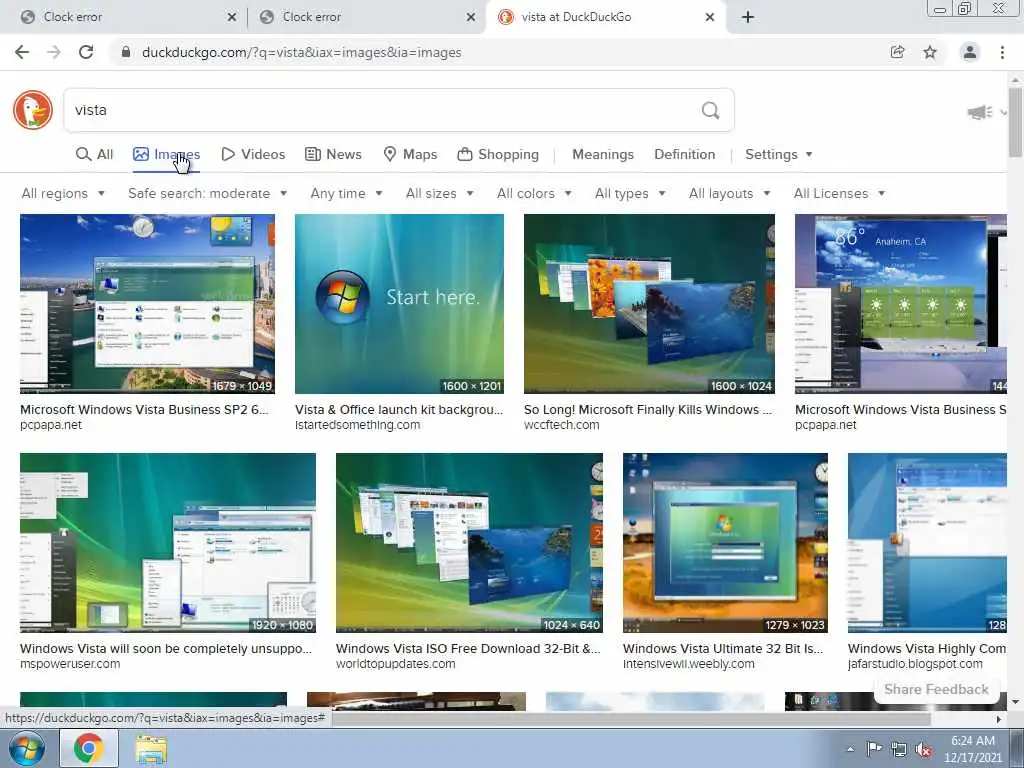This screenshot has width=1024, height=768.
Task: Open the wccftech.com Flip 3D image
Action: (x=649, y=304)
